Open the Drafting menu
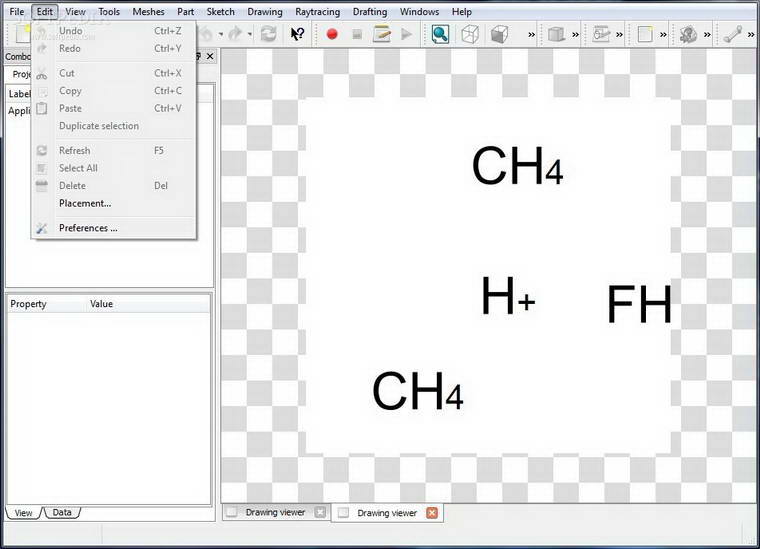This screenshot has height=549, width=760. click(370, 12)
